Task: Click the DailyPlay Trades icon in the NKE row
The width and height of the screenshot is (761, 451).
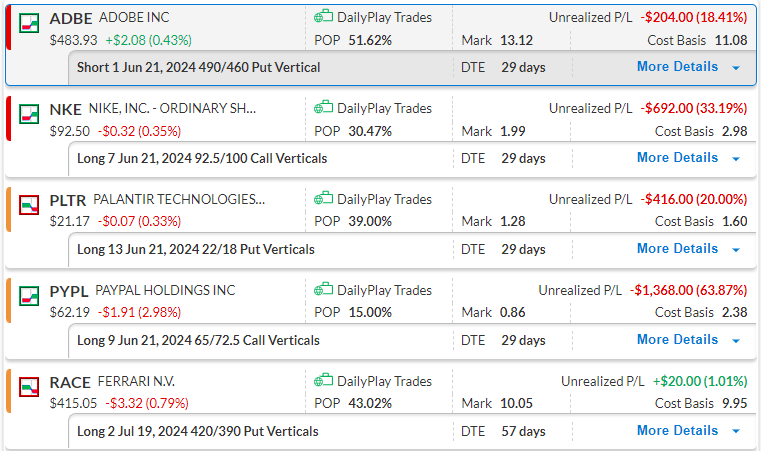Action: (x=323, y=107)
